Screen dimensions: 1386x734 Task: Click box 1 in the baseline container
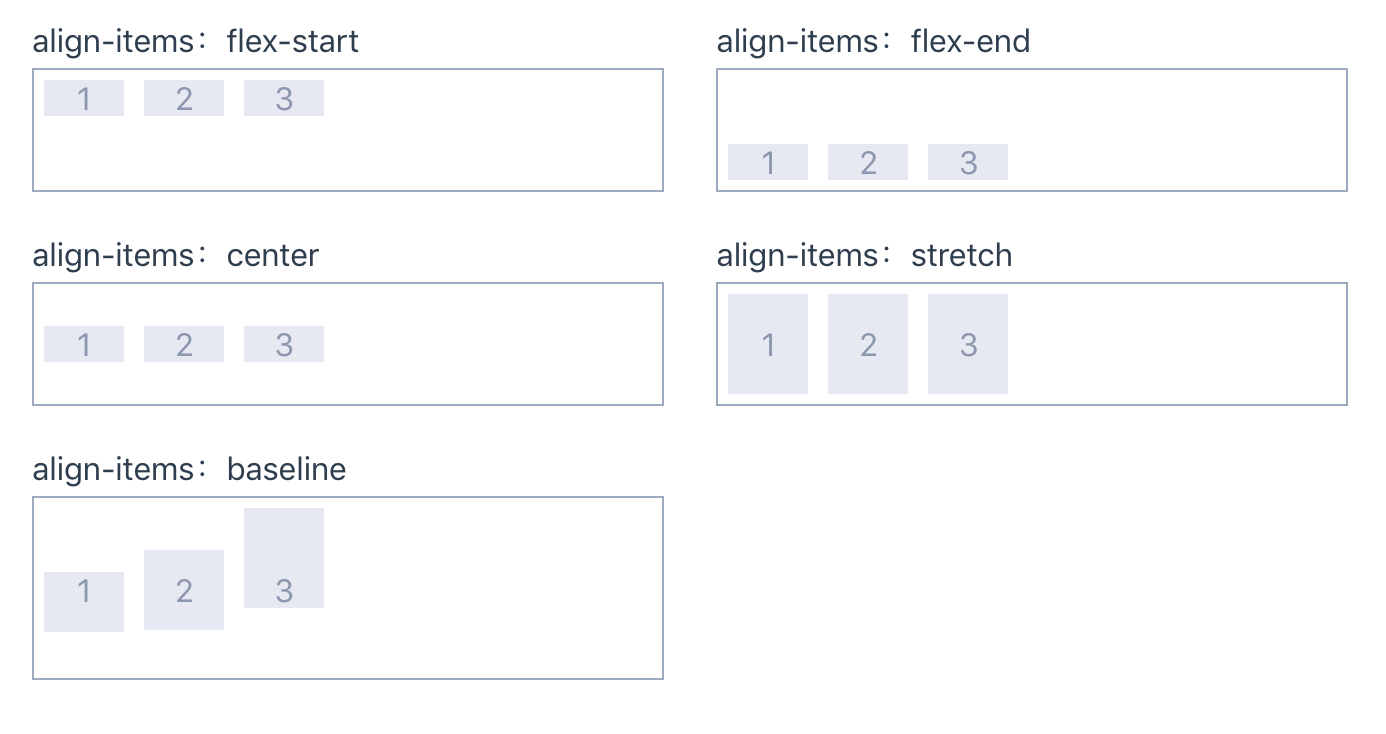pos(84,601)
